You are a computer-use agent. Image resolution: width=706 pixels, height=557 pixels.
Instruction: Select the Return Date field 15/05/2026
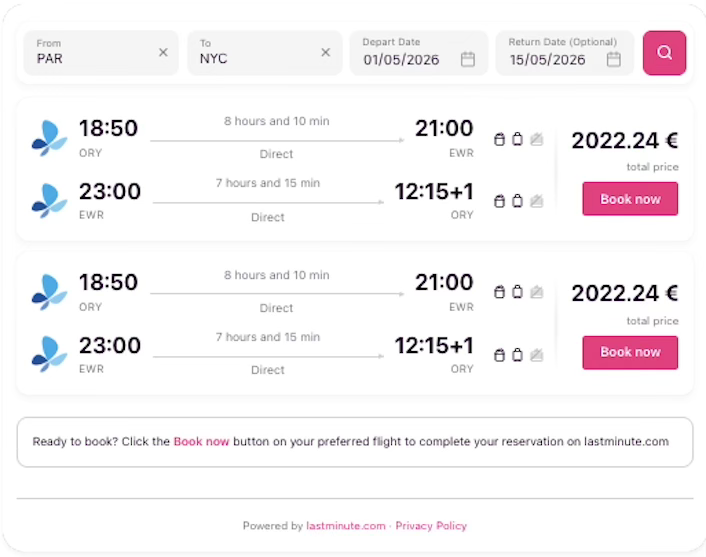pyautogui.click(x=548, y=60)
